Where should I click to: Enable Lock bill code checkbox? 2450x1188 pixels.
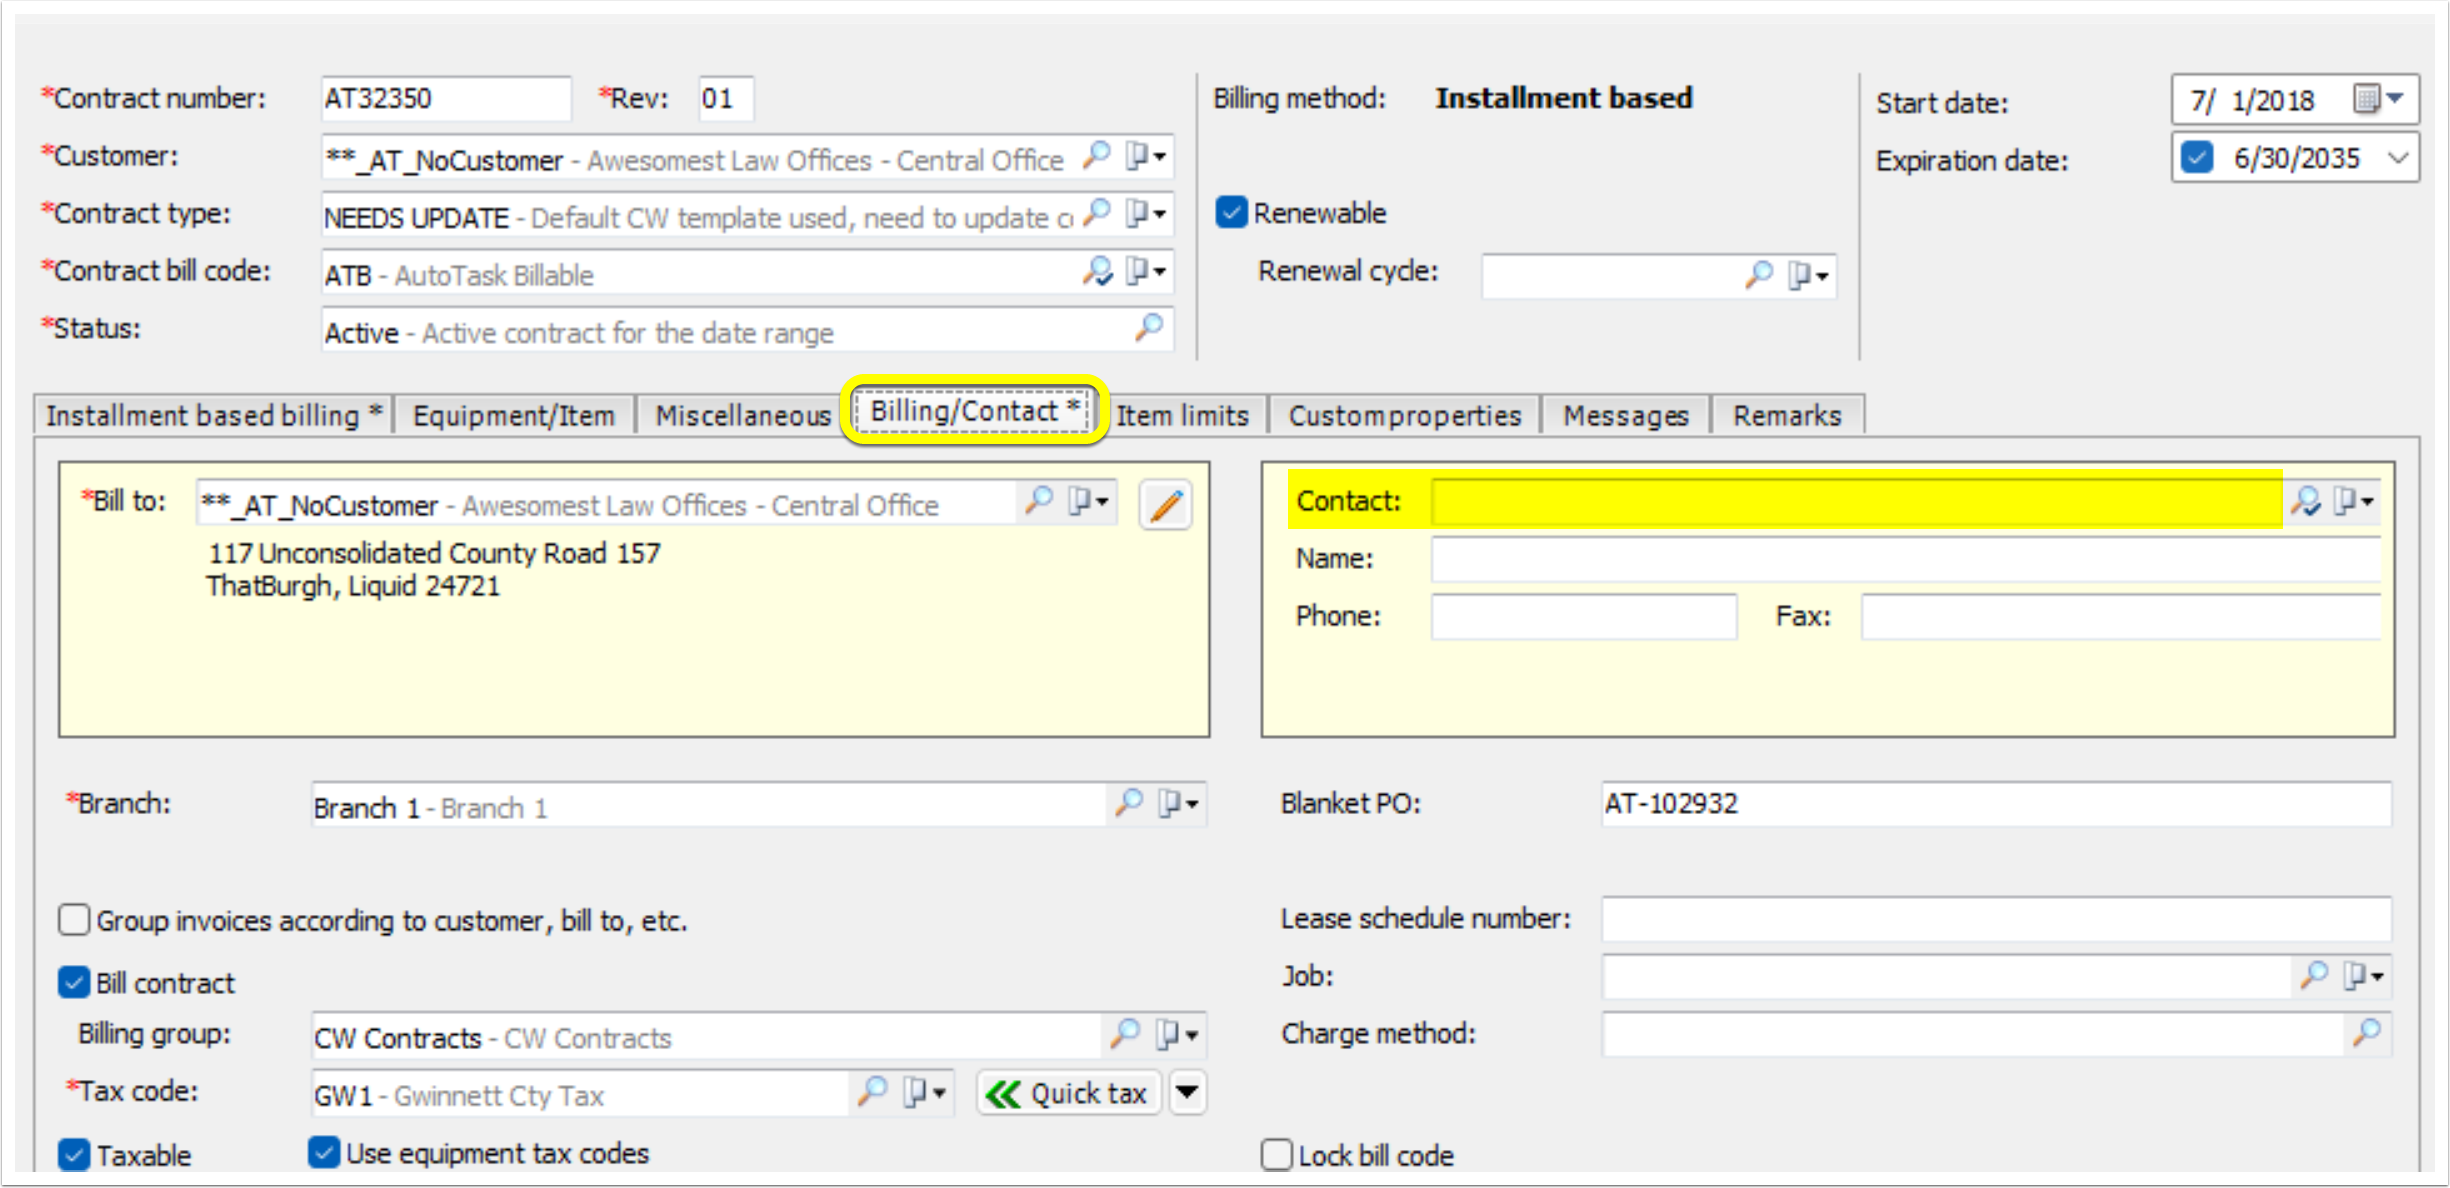click(x=1277, y=1155)
